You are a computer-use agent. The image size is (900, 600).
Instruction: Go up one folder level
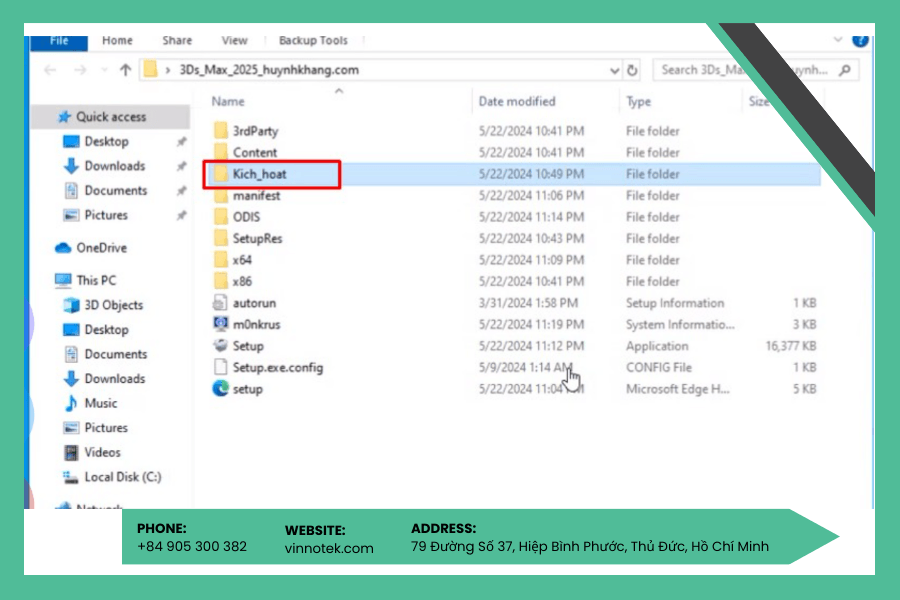125,70
